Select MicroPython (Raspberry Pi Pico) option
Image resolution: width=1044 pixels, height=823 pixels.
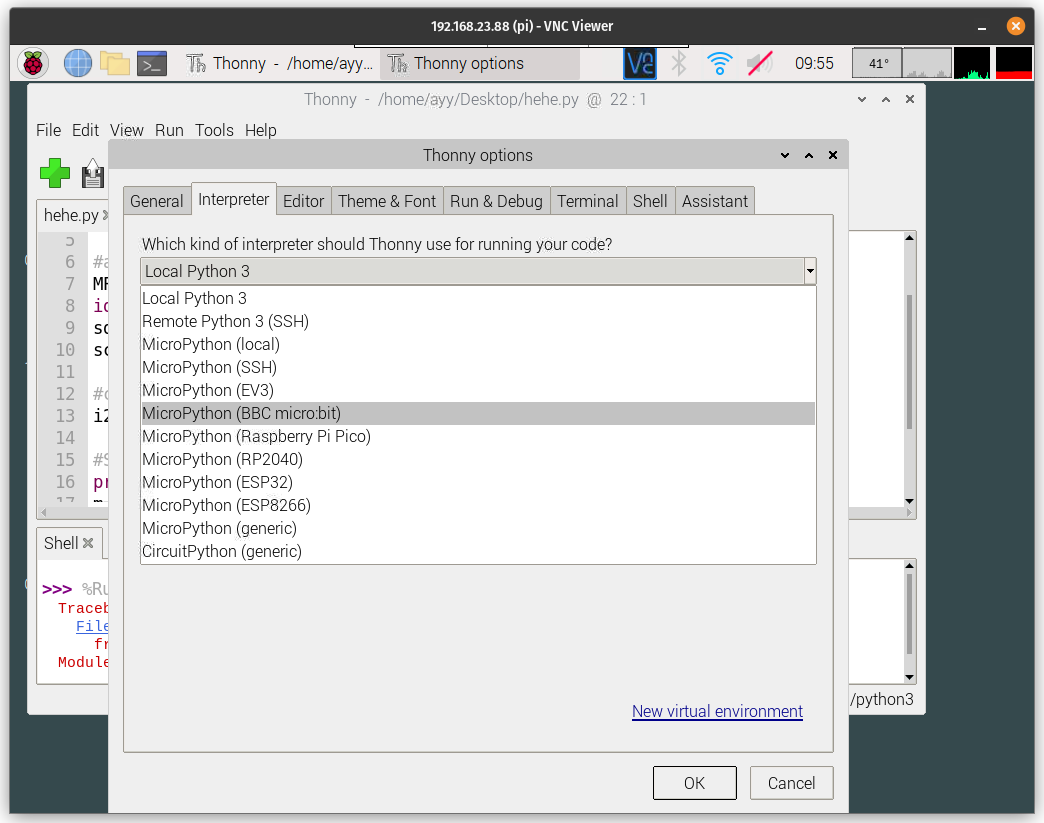coord(478,436)
